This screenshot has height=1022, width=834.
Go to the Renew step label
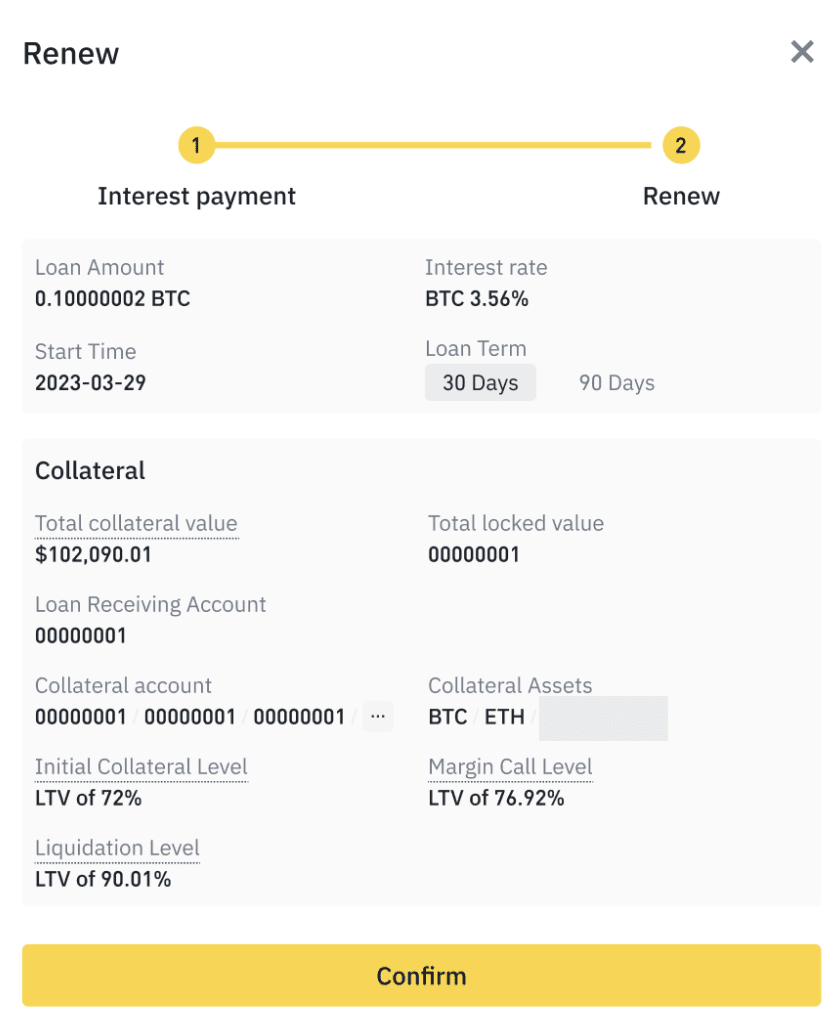(x=680, y=196)
